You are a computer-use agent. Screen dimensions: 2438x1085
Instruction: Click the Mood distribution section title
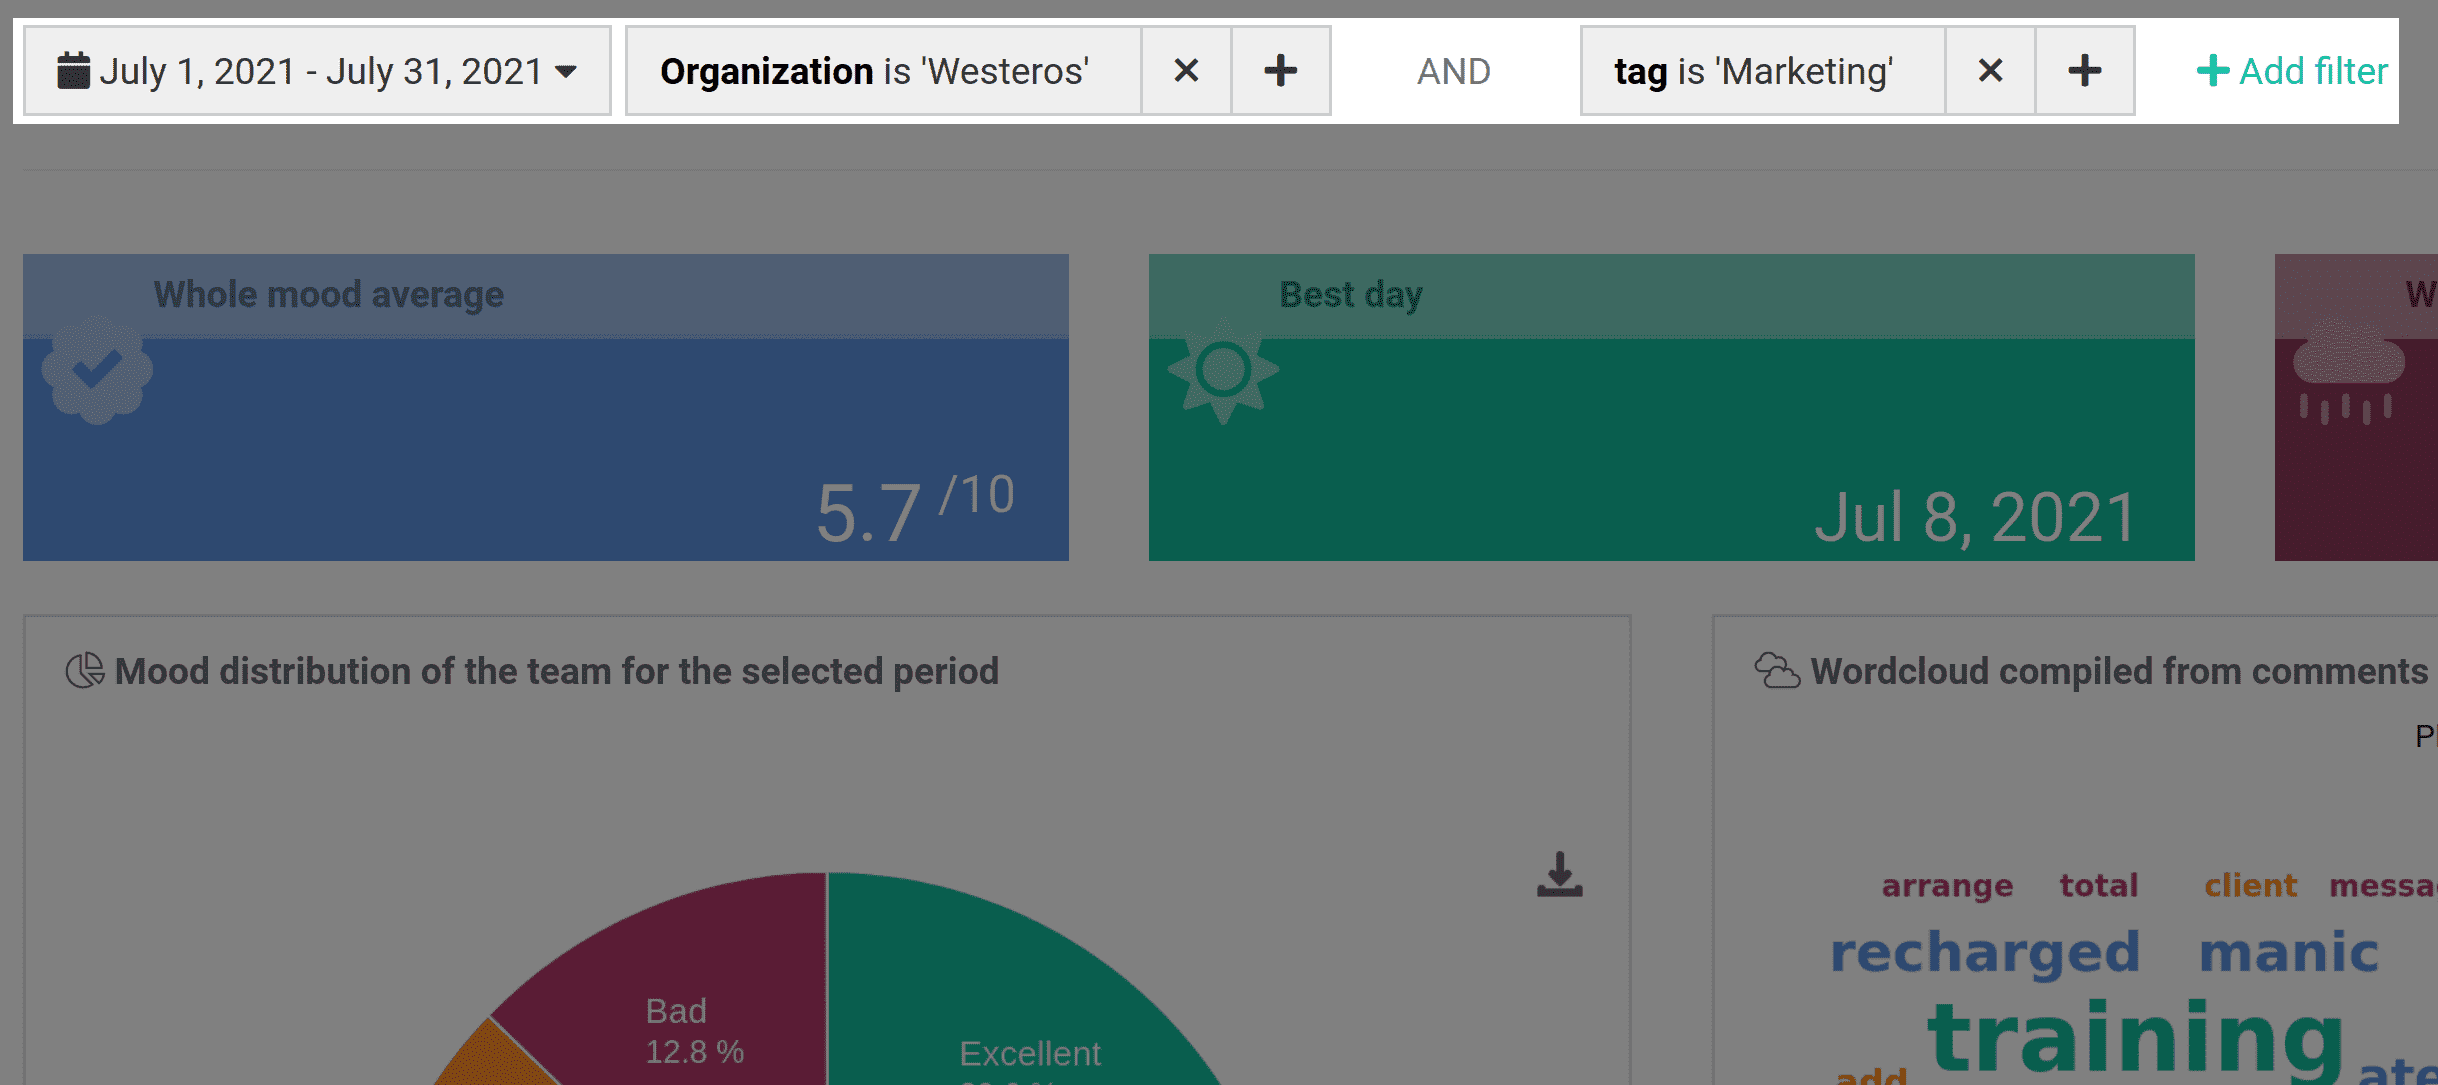pyautogui.click(x=557, y=671)
